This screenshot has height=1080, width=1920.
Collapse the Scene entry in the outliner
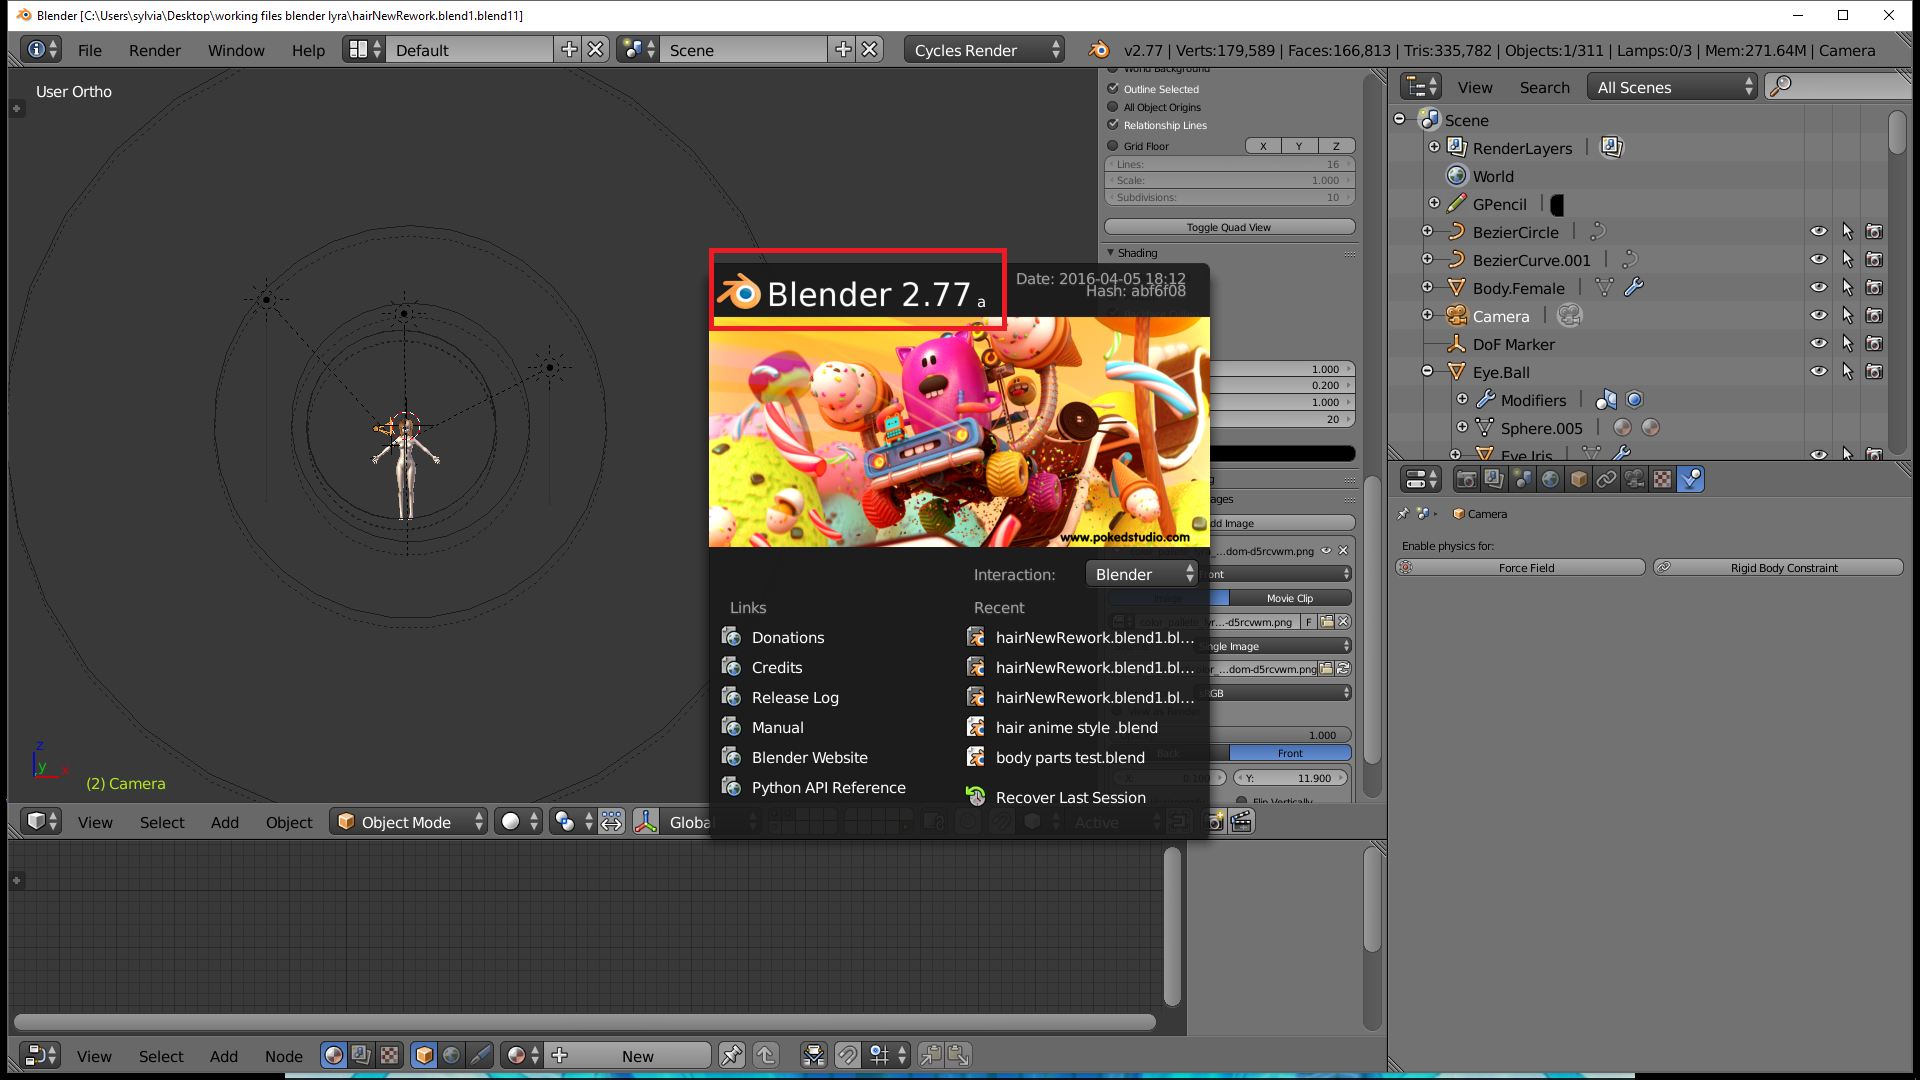(x=1399, y=118)
